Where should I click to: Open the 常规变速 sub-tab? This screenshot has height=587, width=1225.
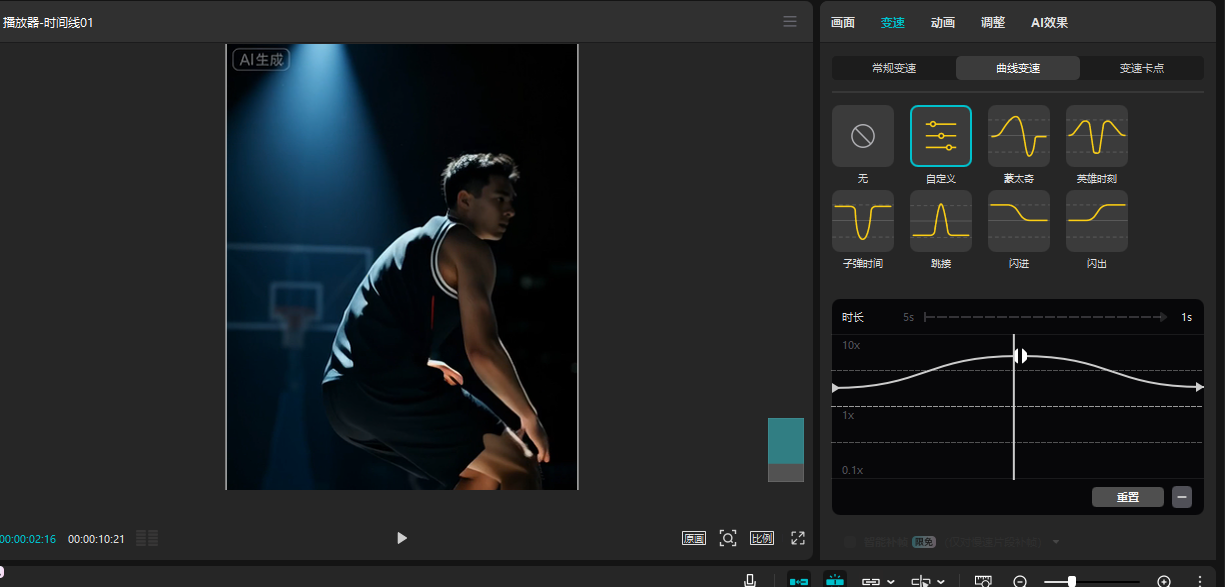(893, 68)
